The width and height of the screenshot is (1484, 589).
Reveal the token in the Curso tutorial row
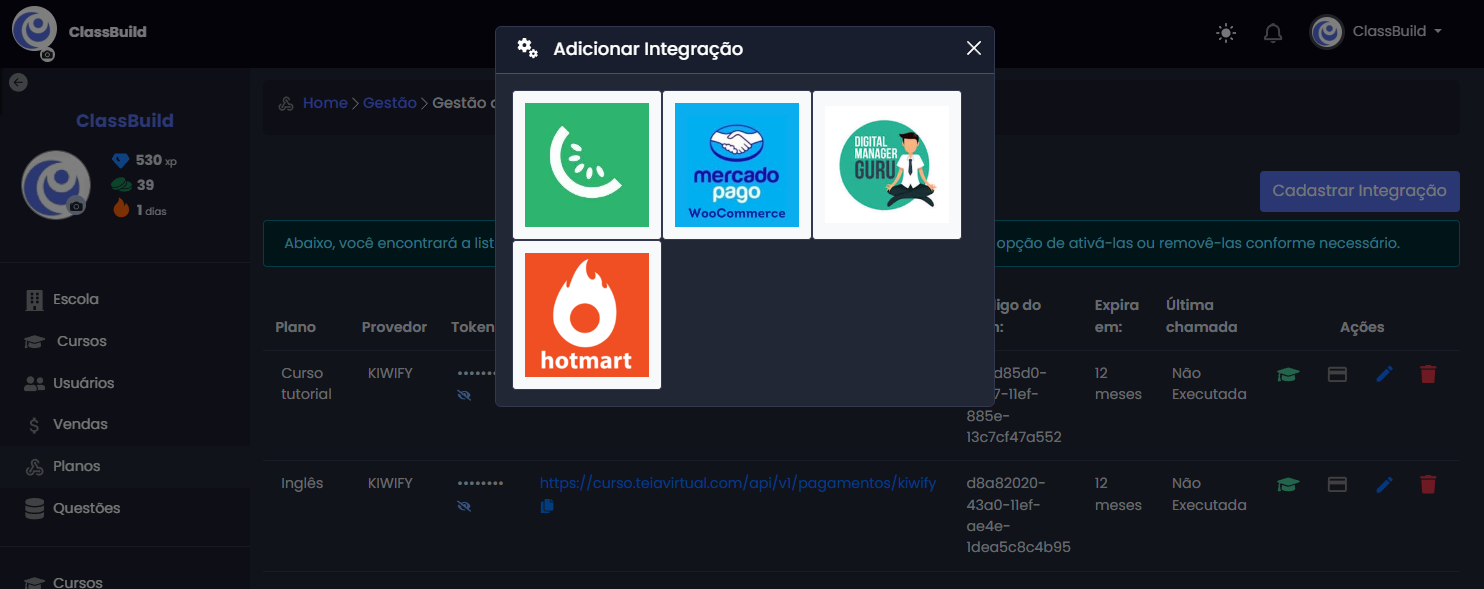pos(464,395)
